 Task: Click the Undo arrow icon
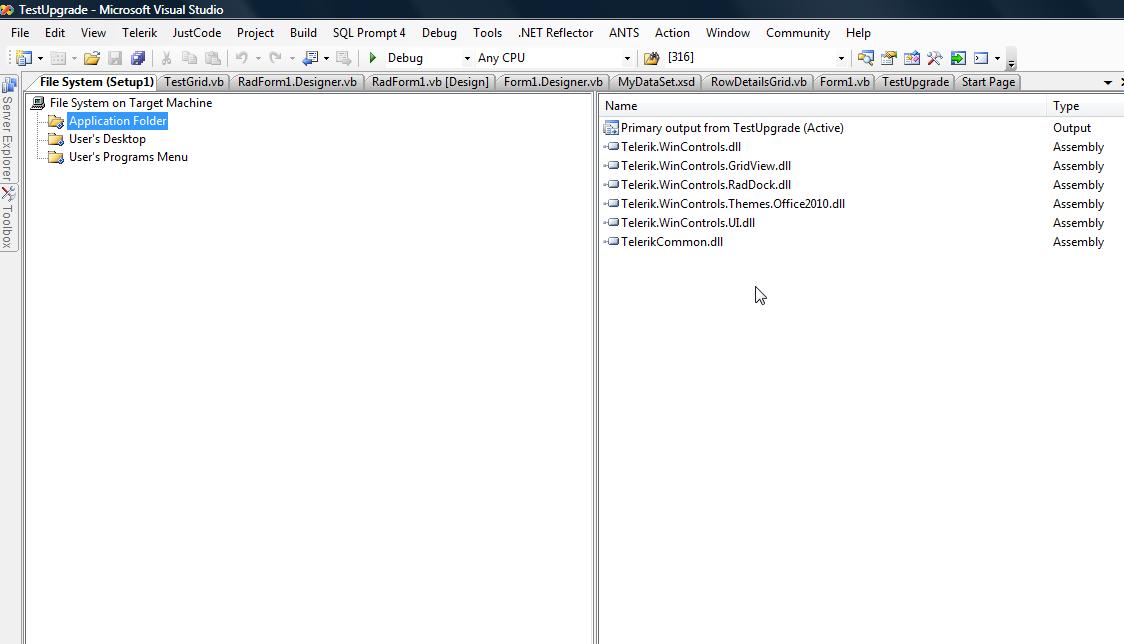click(242, 58)
